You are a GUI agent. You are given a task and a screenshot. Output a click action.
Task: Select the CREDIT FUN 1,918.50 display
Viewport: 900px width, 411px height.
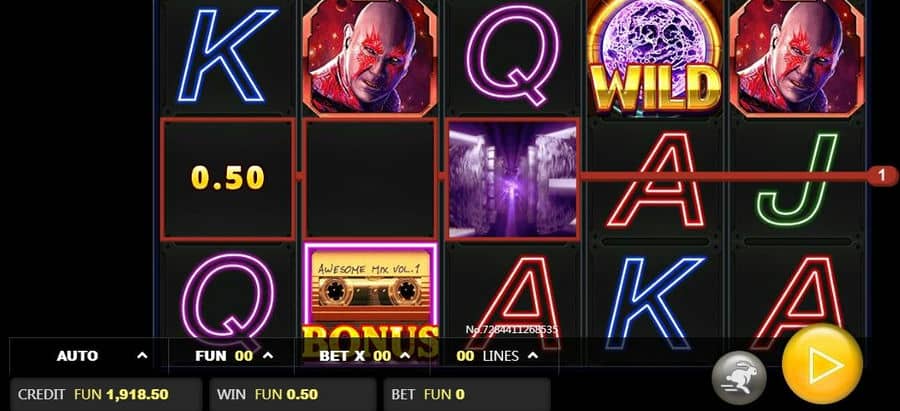[106, 394]
